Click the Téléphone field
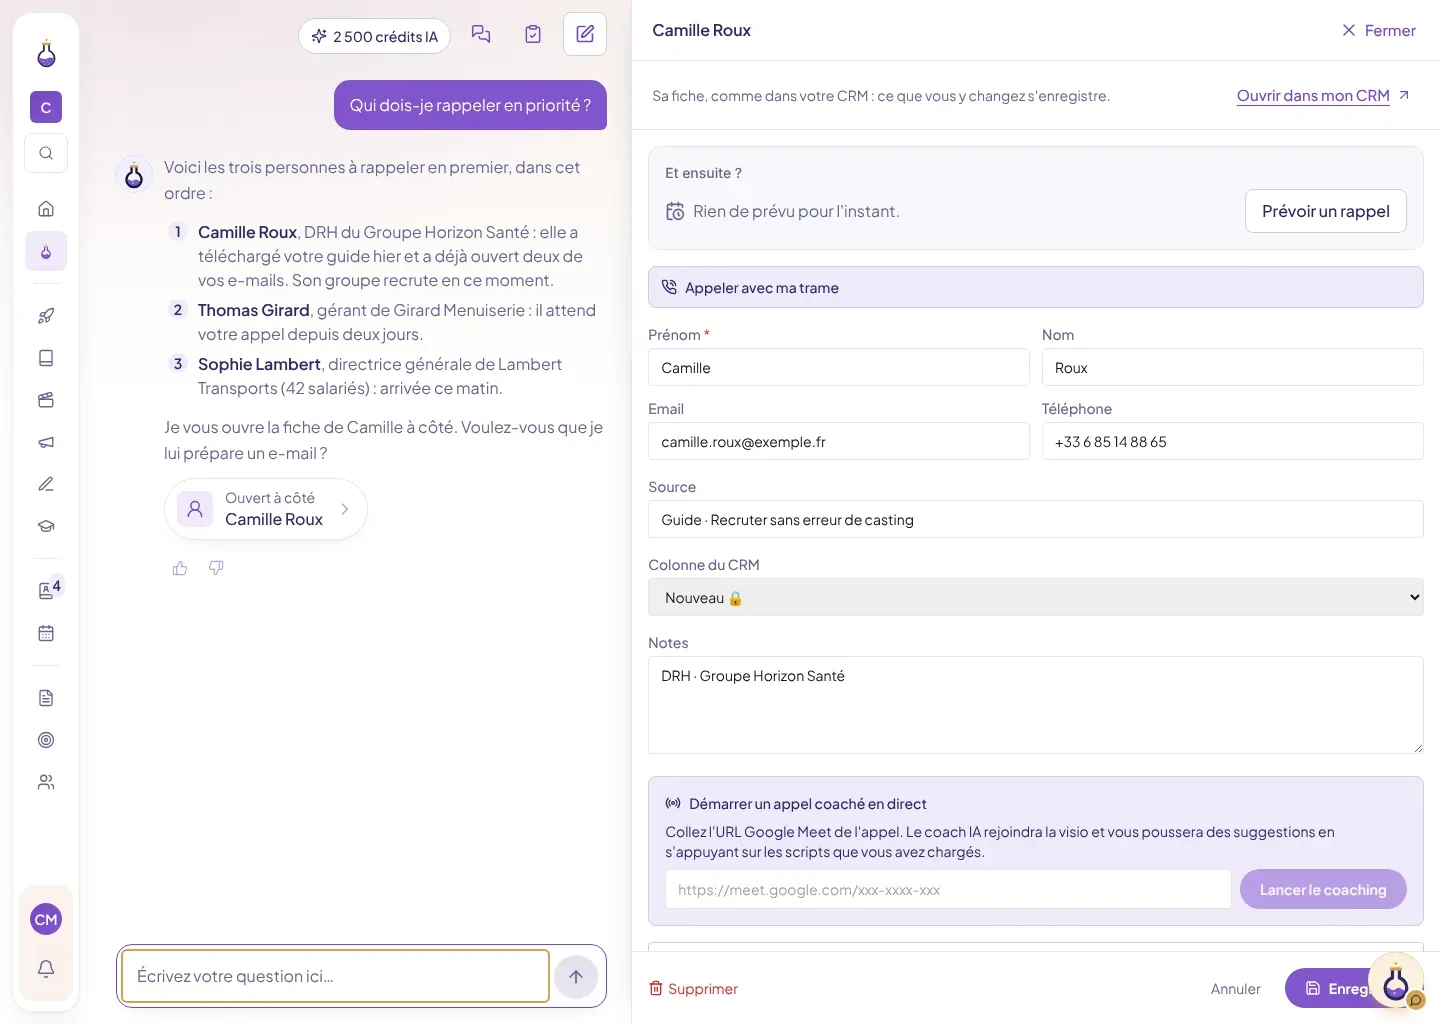Viewport: 1440px width, 1024px height. coord(1232,441)
